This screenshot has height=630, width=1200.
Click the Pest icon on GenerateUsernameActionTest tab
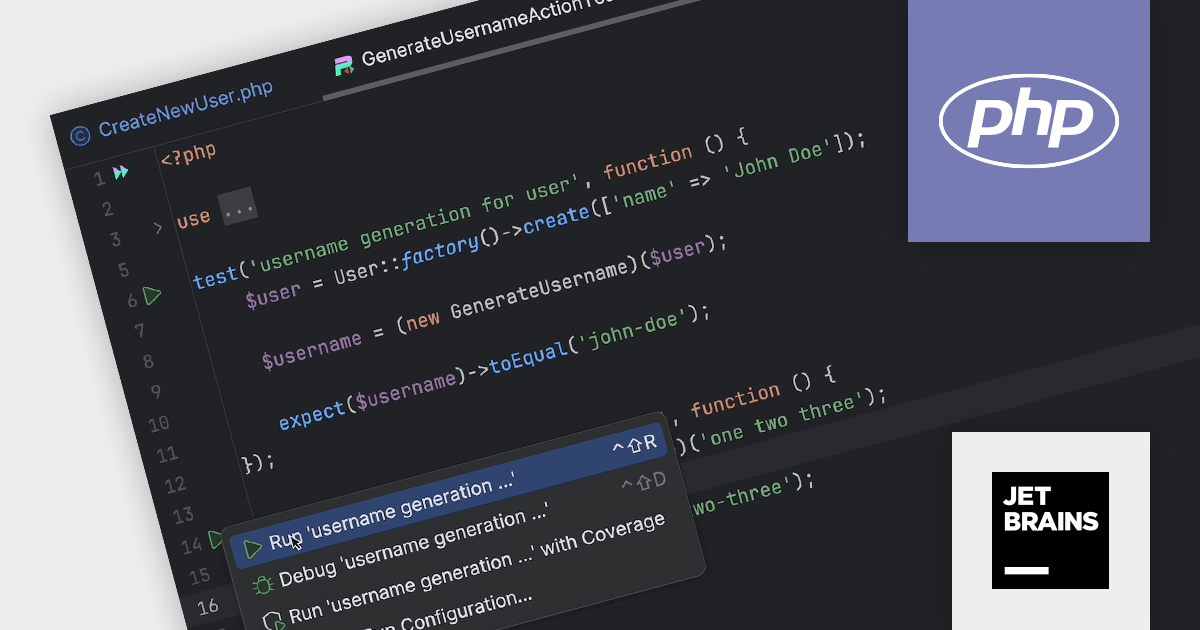click(x=344, y=67)
